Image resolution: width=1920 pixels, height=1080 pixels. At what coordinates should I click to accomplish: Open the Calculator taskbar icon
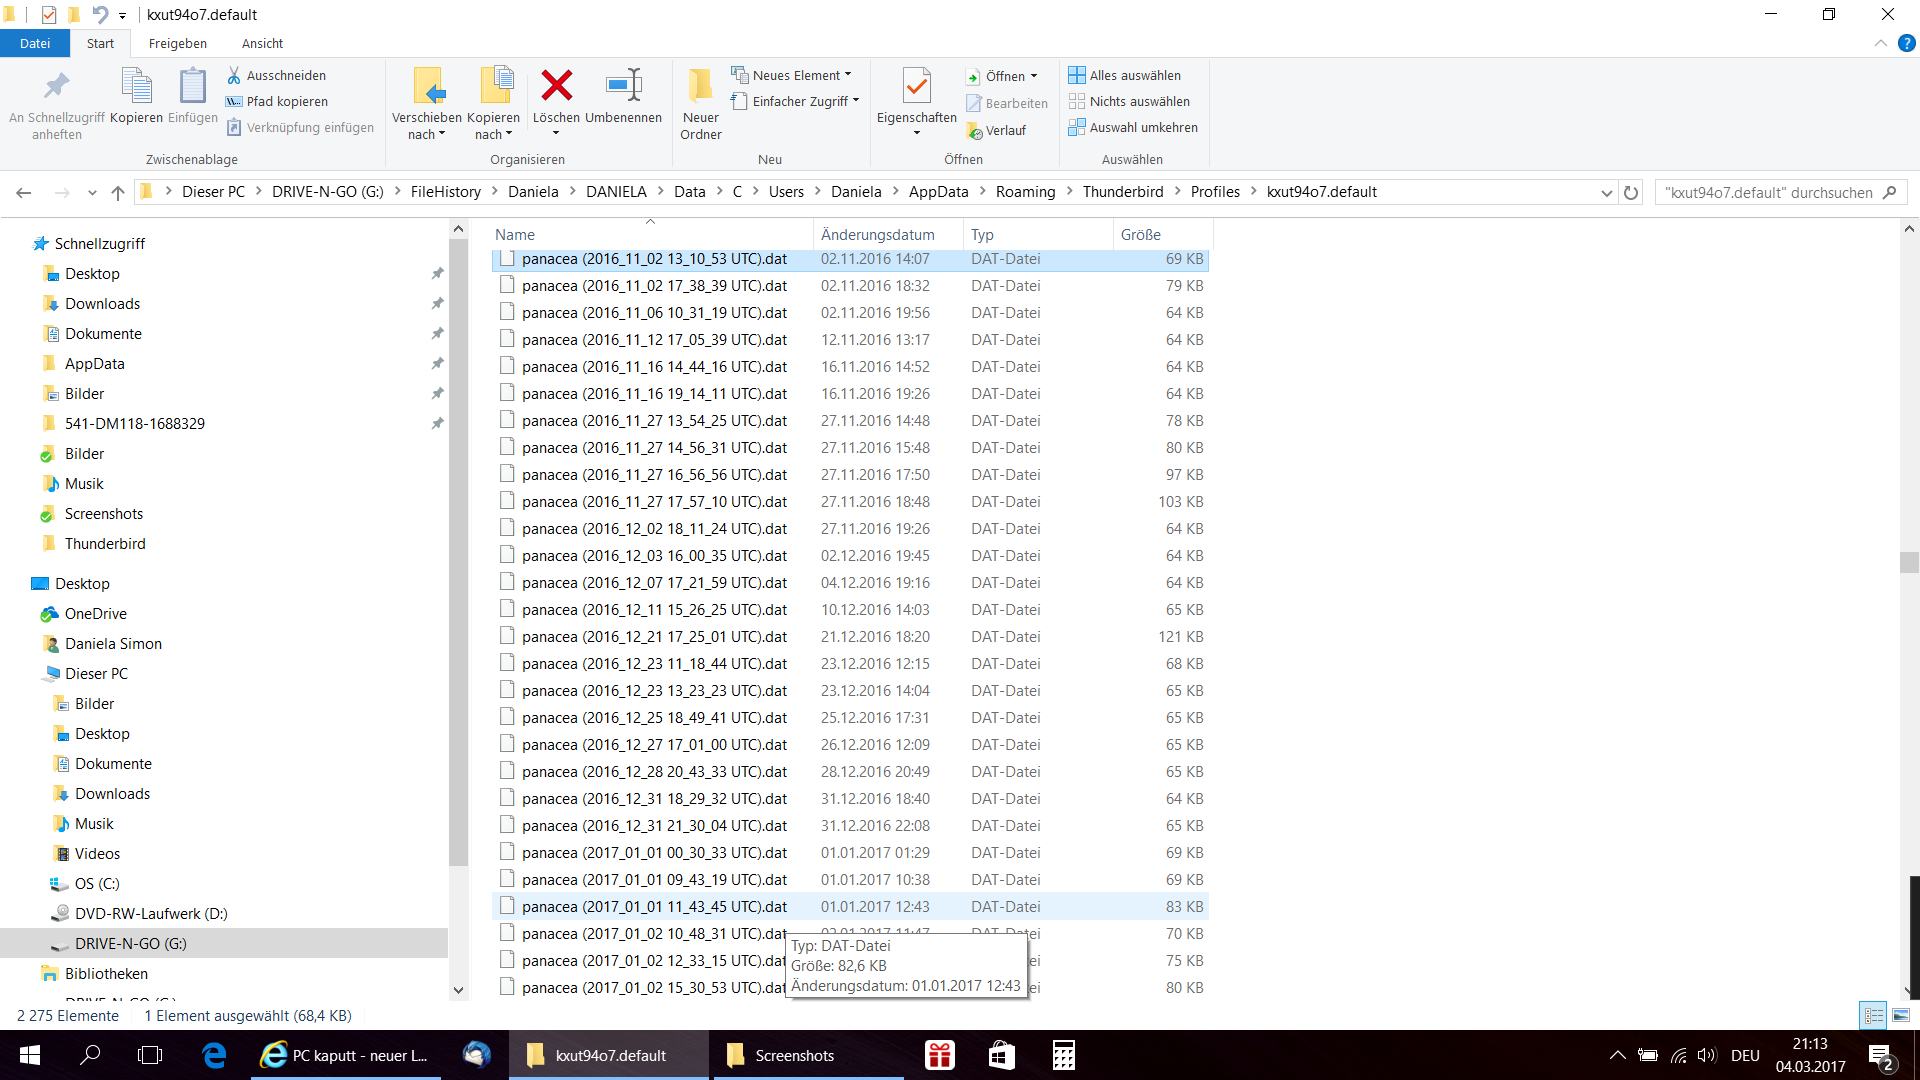click(1064, 1055)
